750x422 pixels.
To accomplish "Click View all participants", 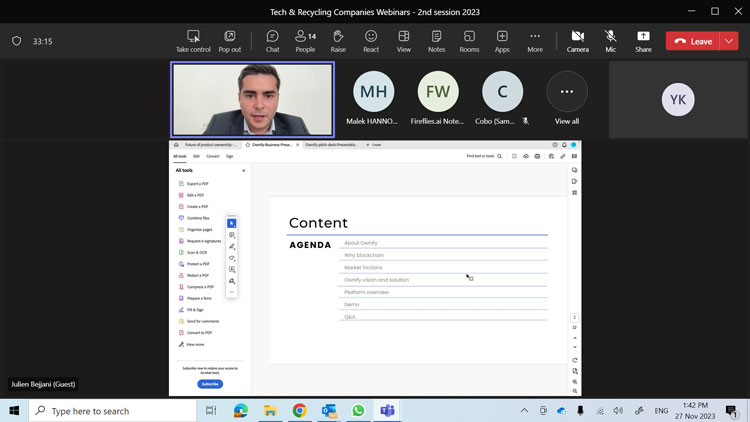I will [x=567, y=98].
